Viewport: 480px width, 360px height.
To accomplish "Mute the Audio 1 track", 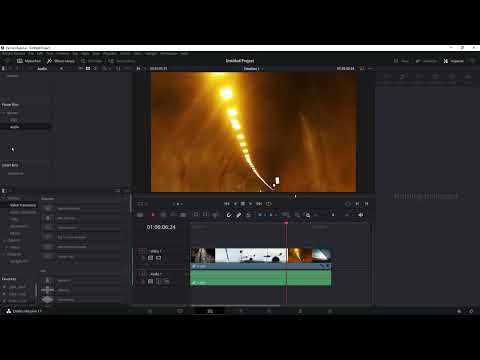I will click(x=166, y=282).
